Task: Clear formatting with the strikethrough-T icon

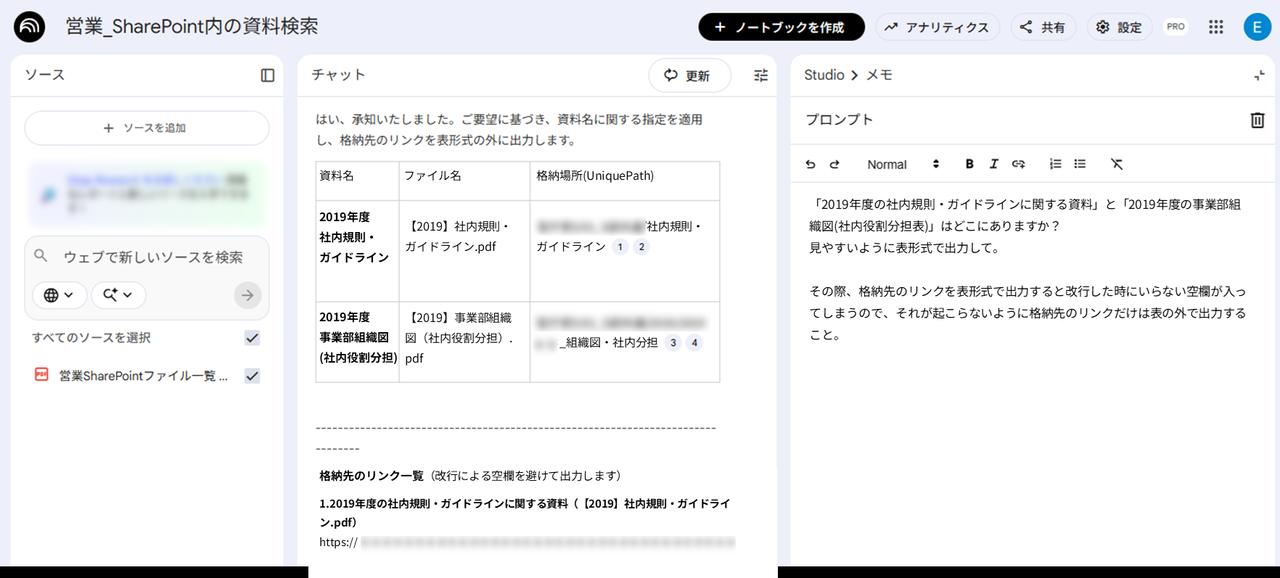Action: click(x=1117, y=164)
